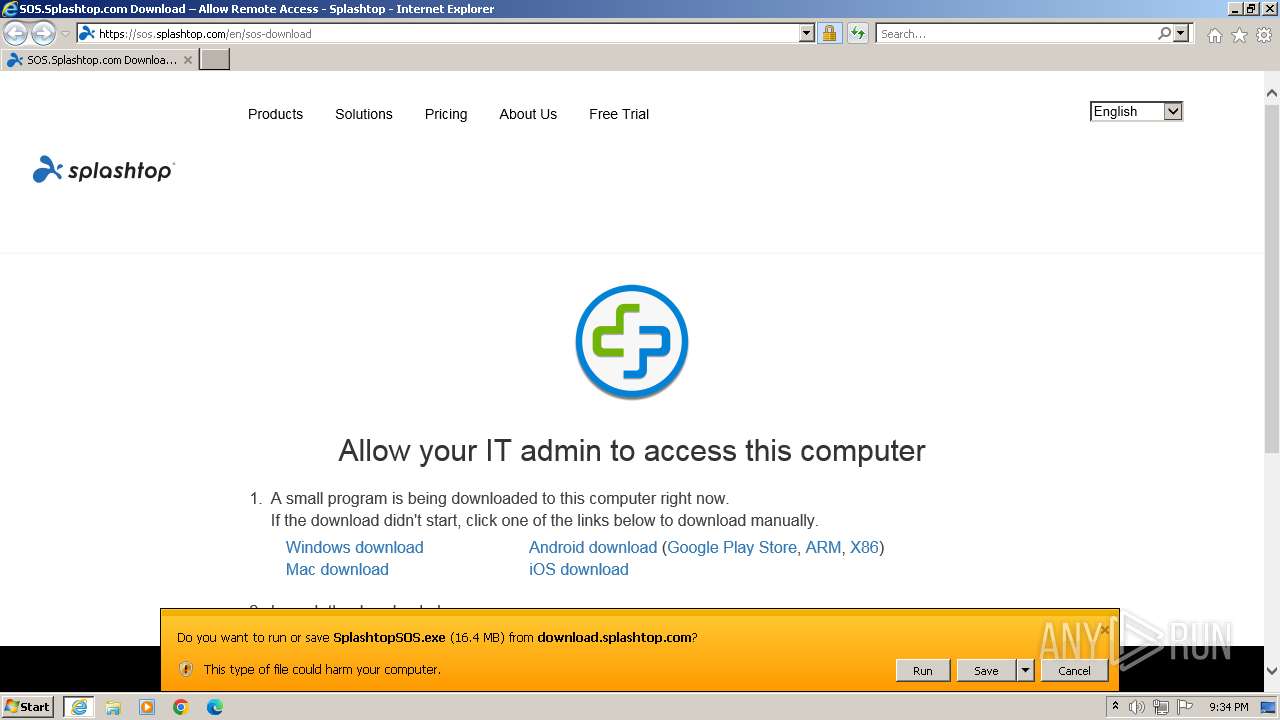Open Favorites star icon
This screenshot has height=720, width=1280.
(x=1239, y=35)
